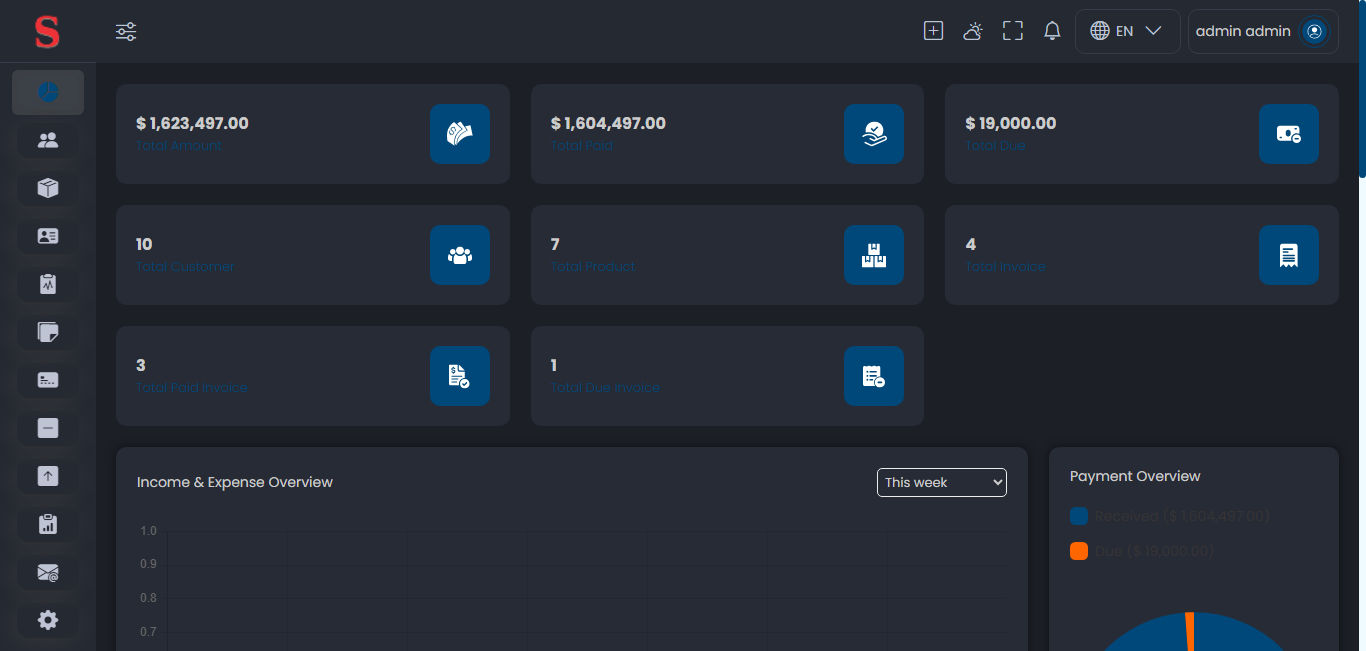Click the Total Due Invoice card
Viewport: 1366px width, 651px height.
click(x=727, y=376)
